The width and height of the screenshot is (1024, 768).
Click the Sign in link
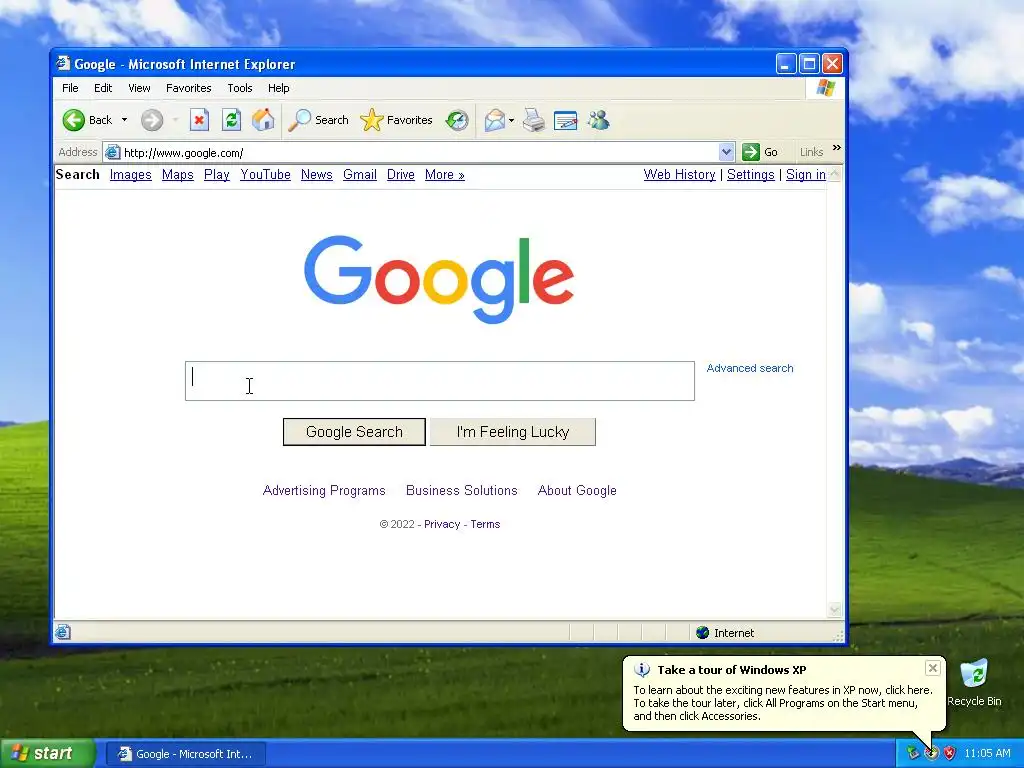tap(806, 175)
